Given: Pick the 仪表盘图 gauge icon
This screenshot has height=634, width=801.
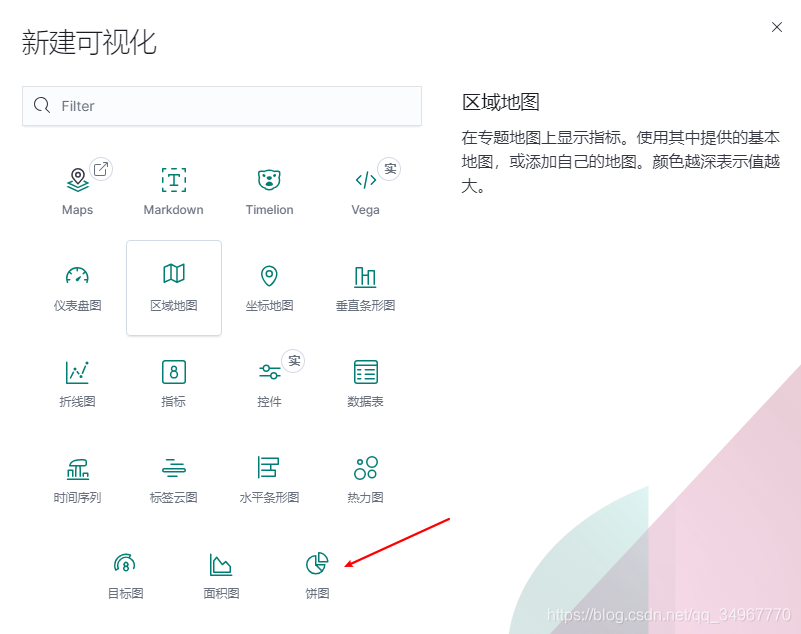Looking at the screenshot, I should pyautogui.click(x=77, y=275).
